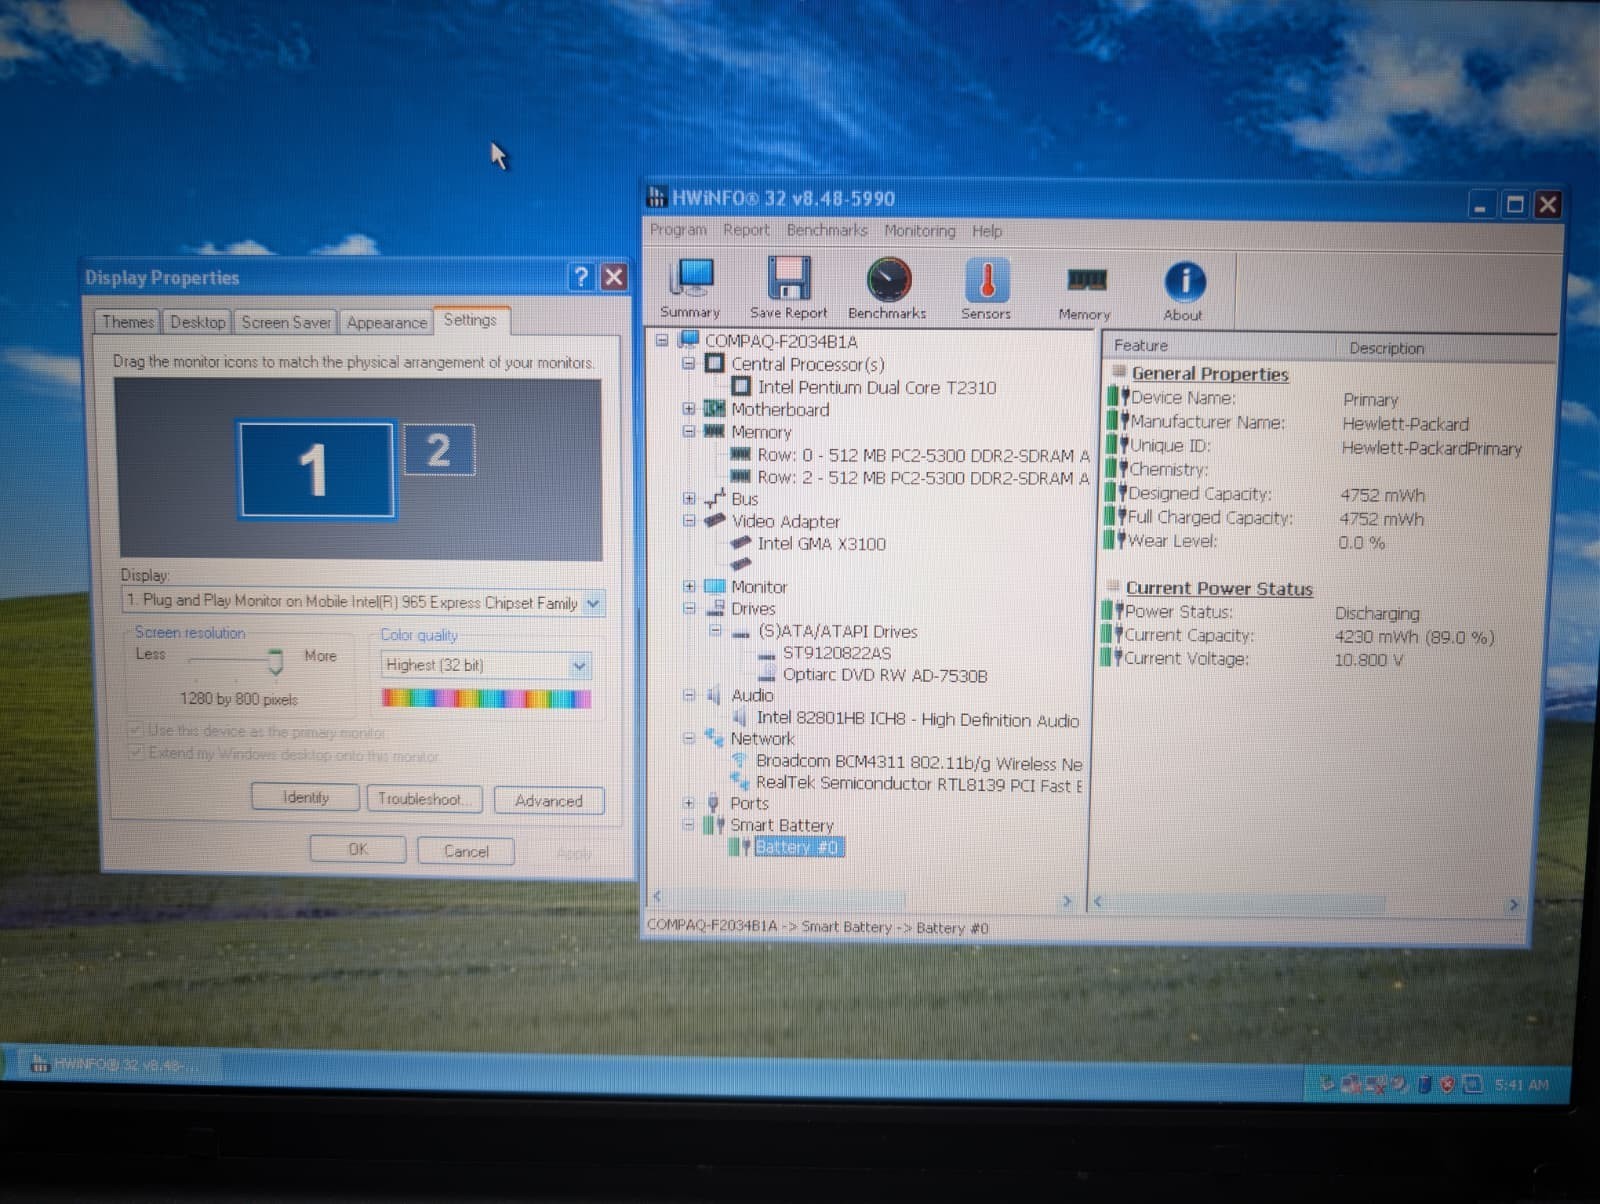Click monitor 2 thumbnail in Display Properties

click(439, 450)
